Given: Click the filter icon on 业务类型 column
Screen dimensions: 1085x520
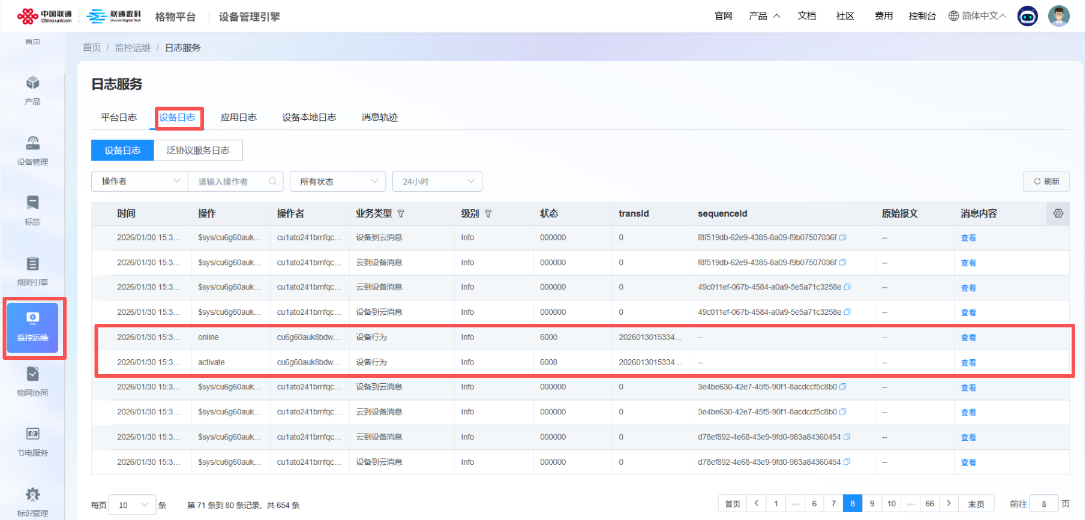Looking at the screenshot, I should pyautogui.click(x=401, y=214).
